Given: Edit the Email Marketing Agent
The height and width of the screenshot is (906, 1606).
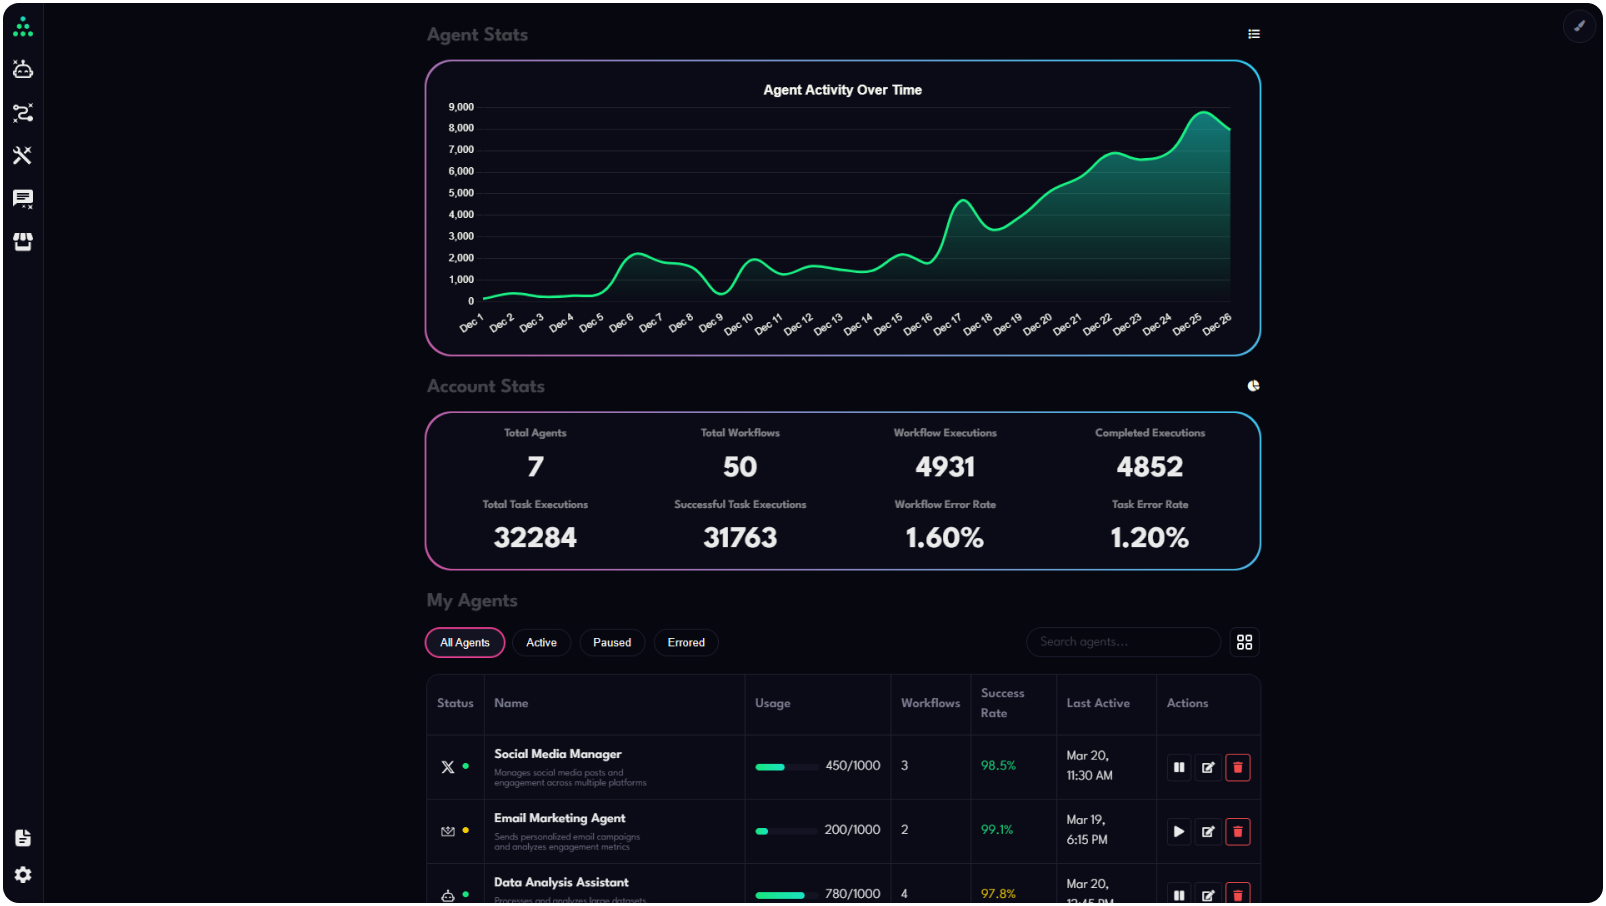Looking at the screenshot, I should pyautogui.click(x=1209, y=832).
